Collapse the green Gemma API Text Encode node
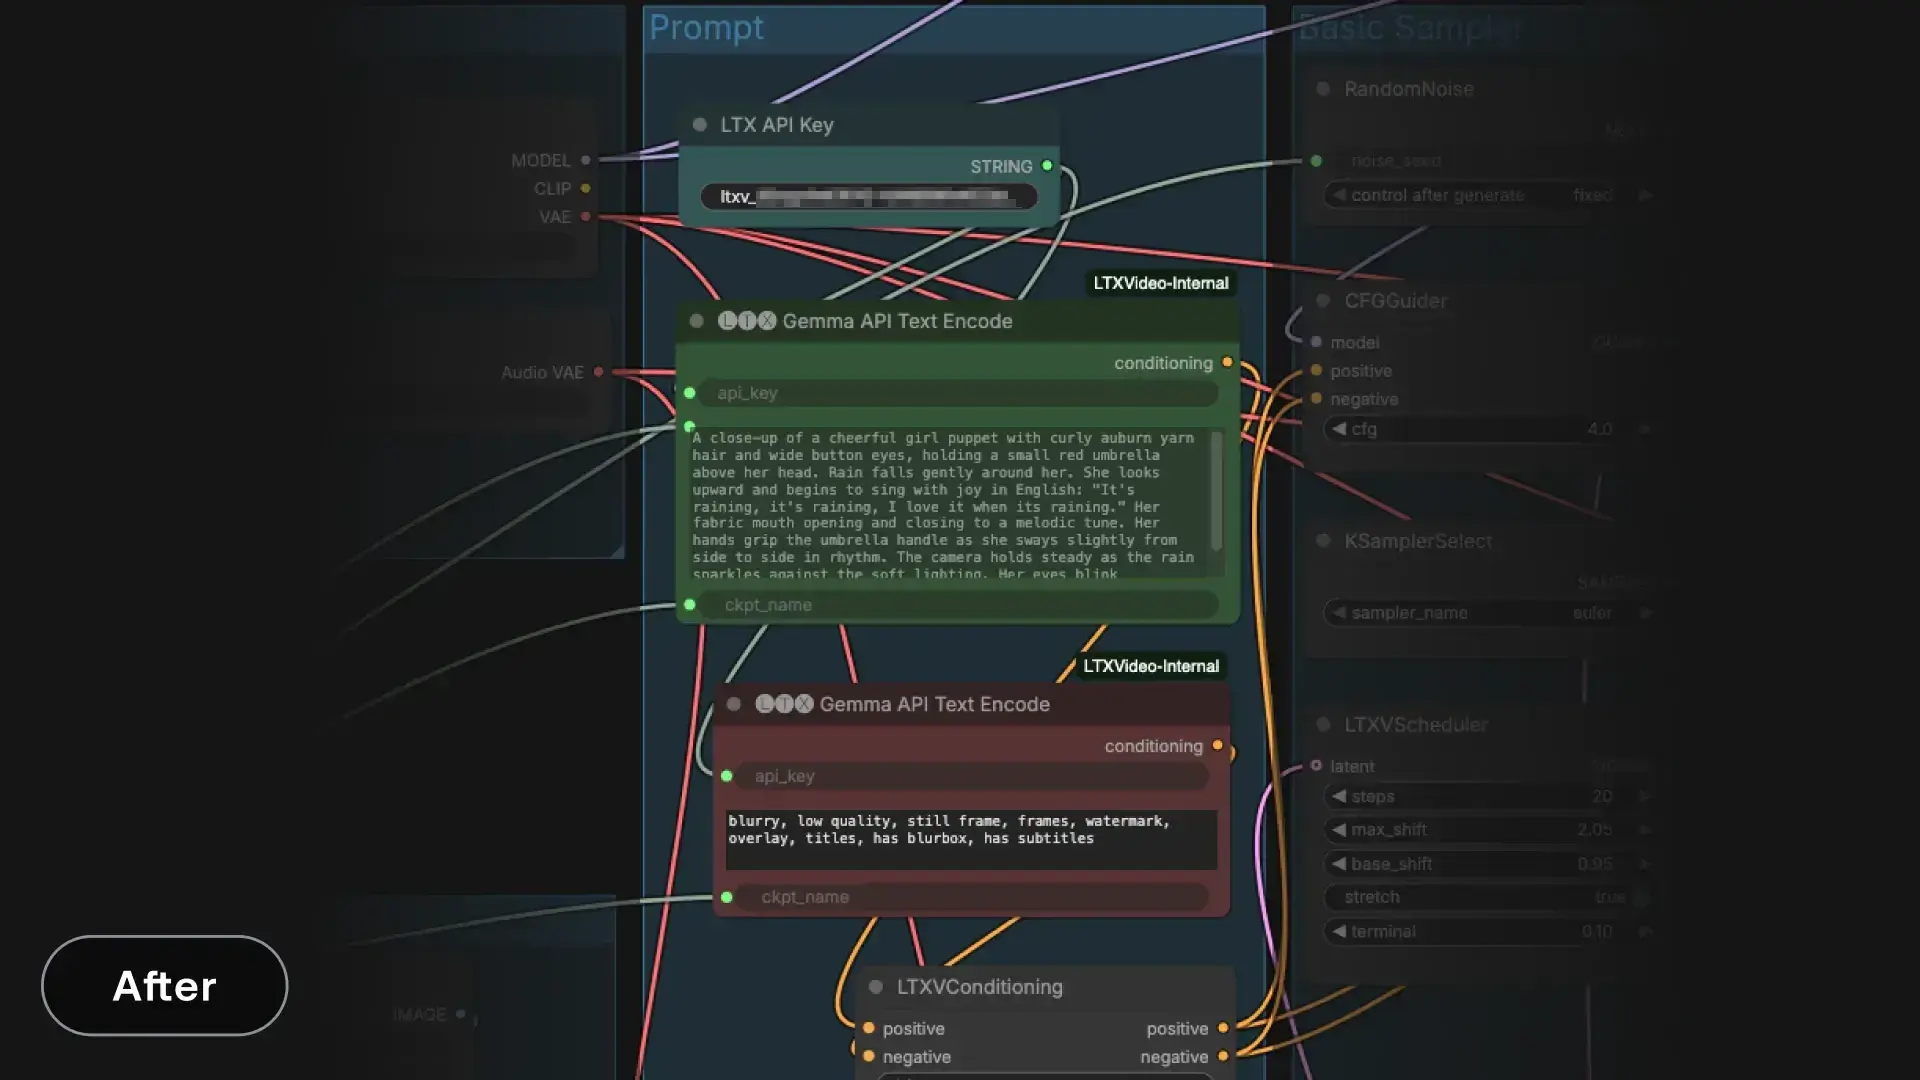This screenshot has height=1080, width=1920. tap(697, 321)
